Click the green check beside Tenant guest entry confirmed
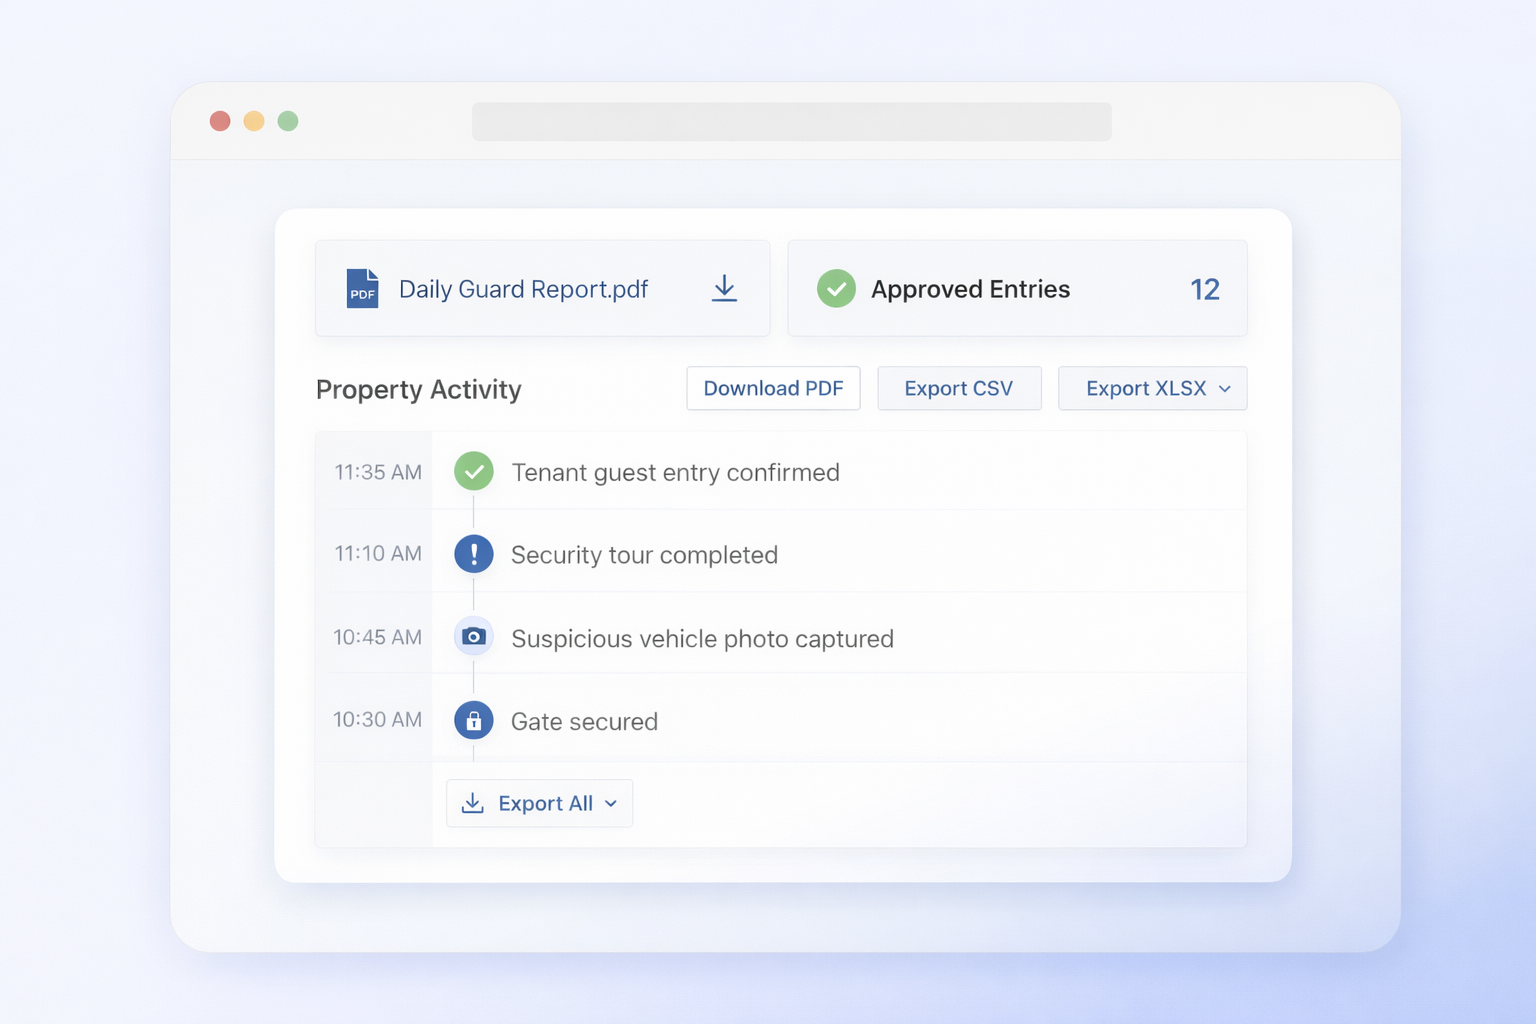This screenshot has width=1536, height=1024. (473, 471)
